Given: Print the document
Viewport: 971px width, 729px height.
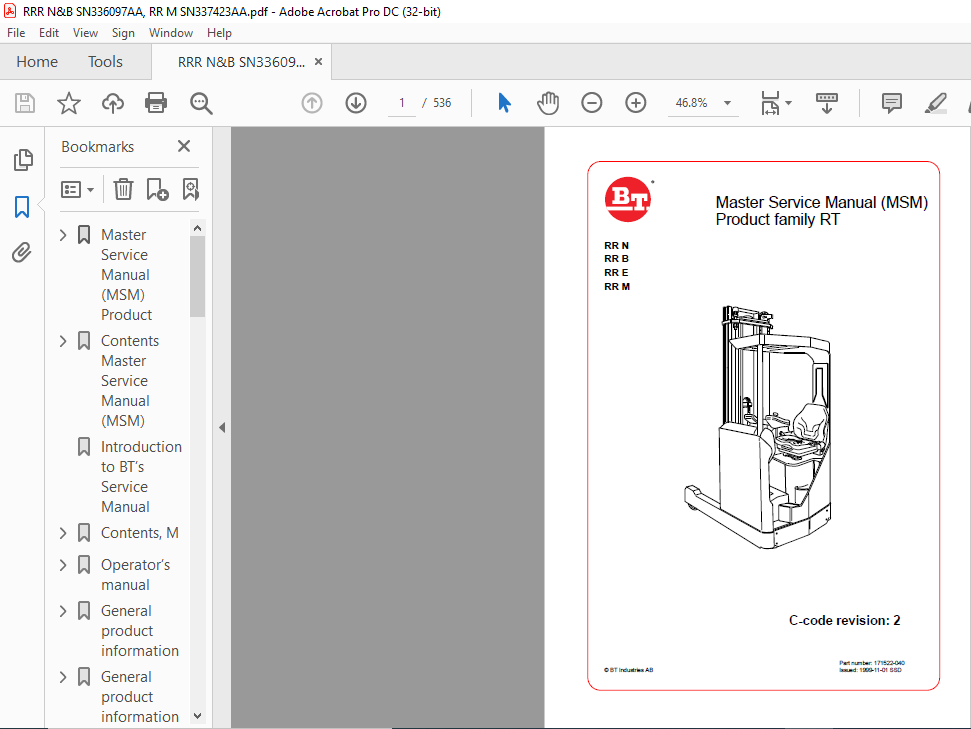Looking at the screenshot, I should point(155,103).
